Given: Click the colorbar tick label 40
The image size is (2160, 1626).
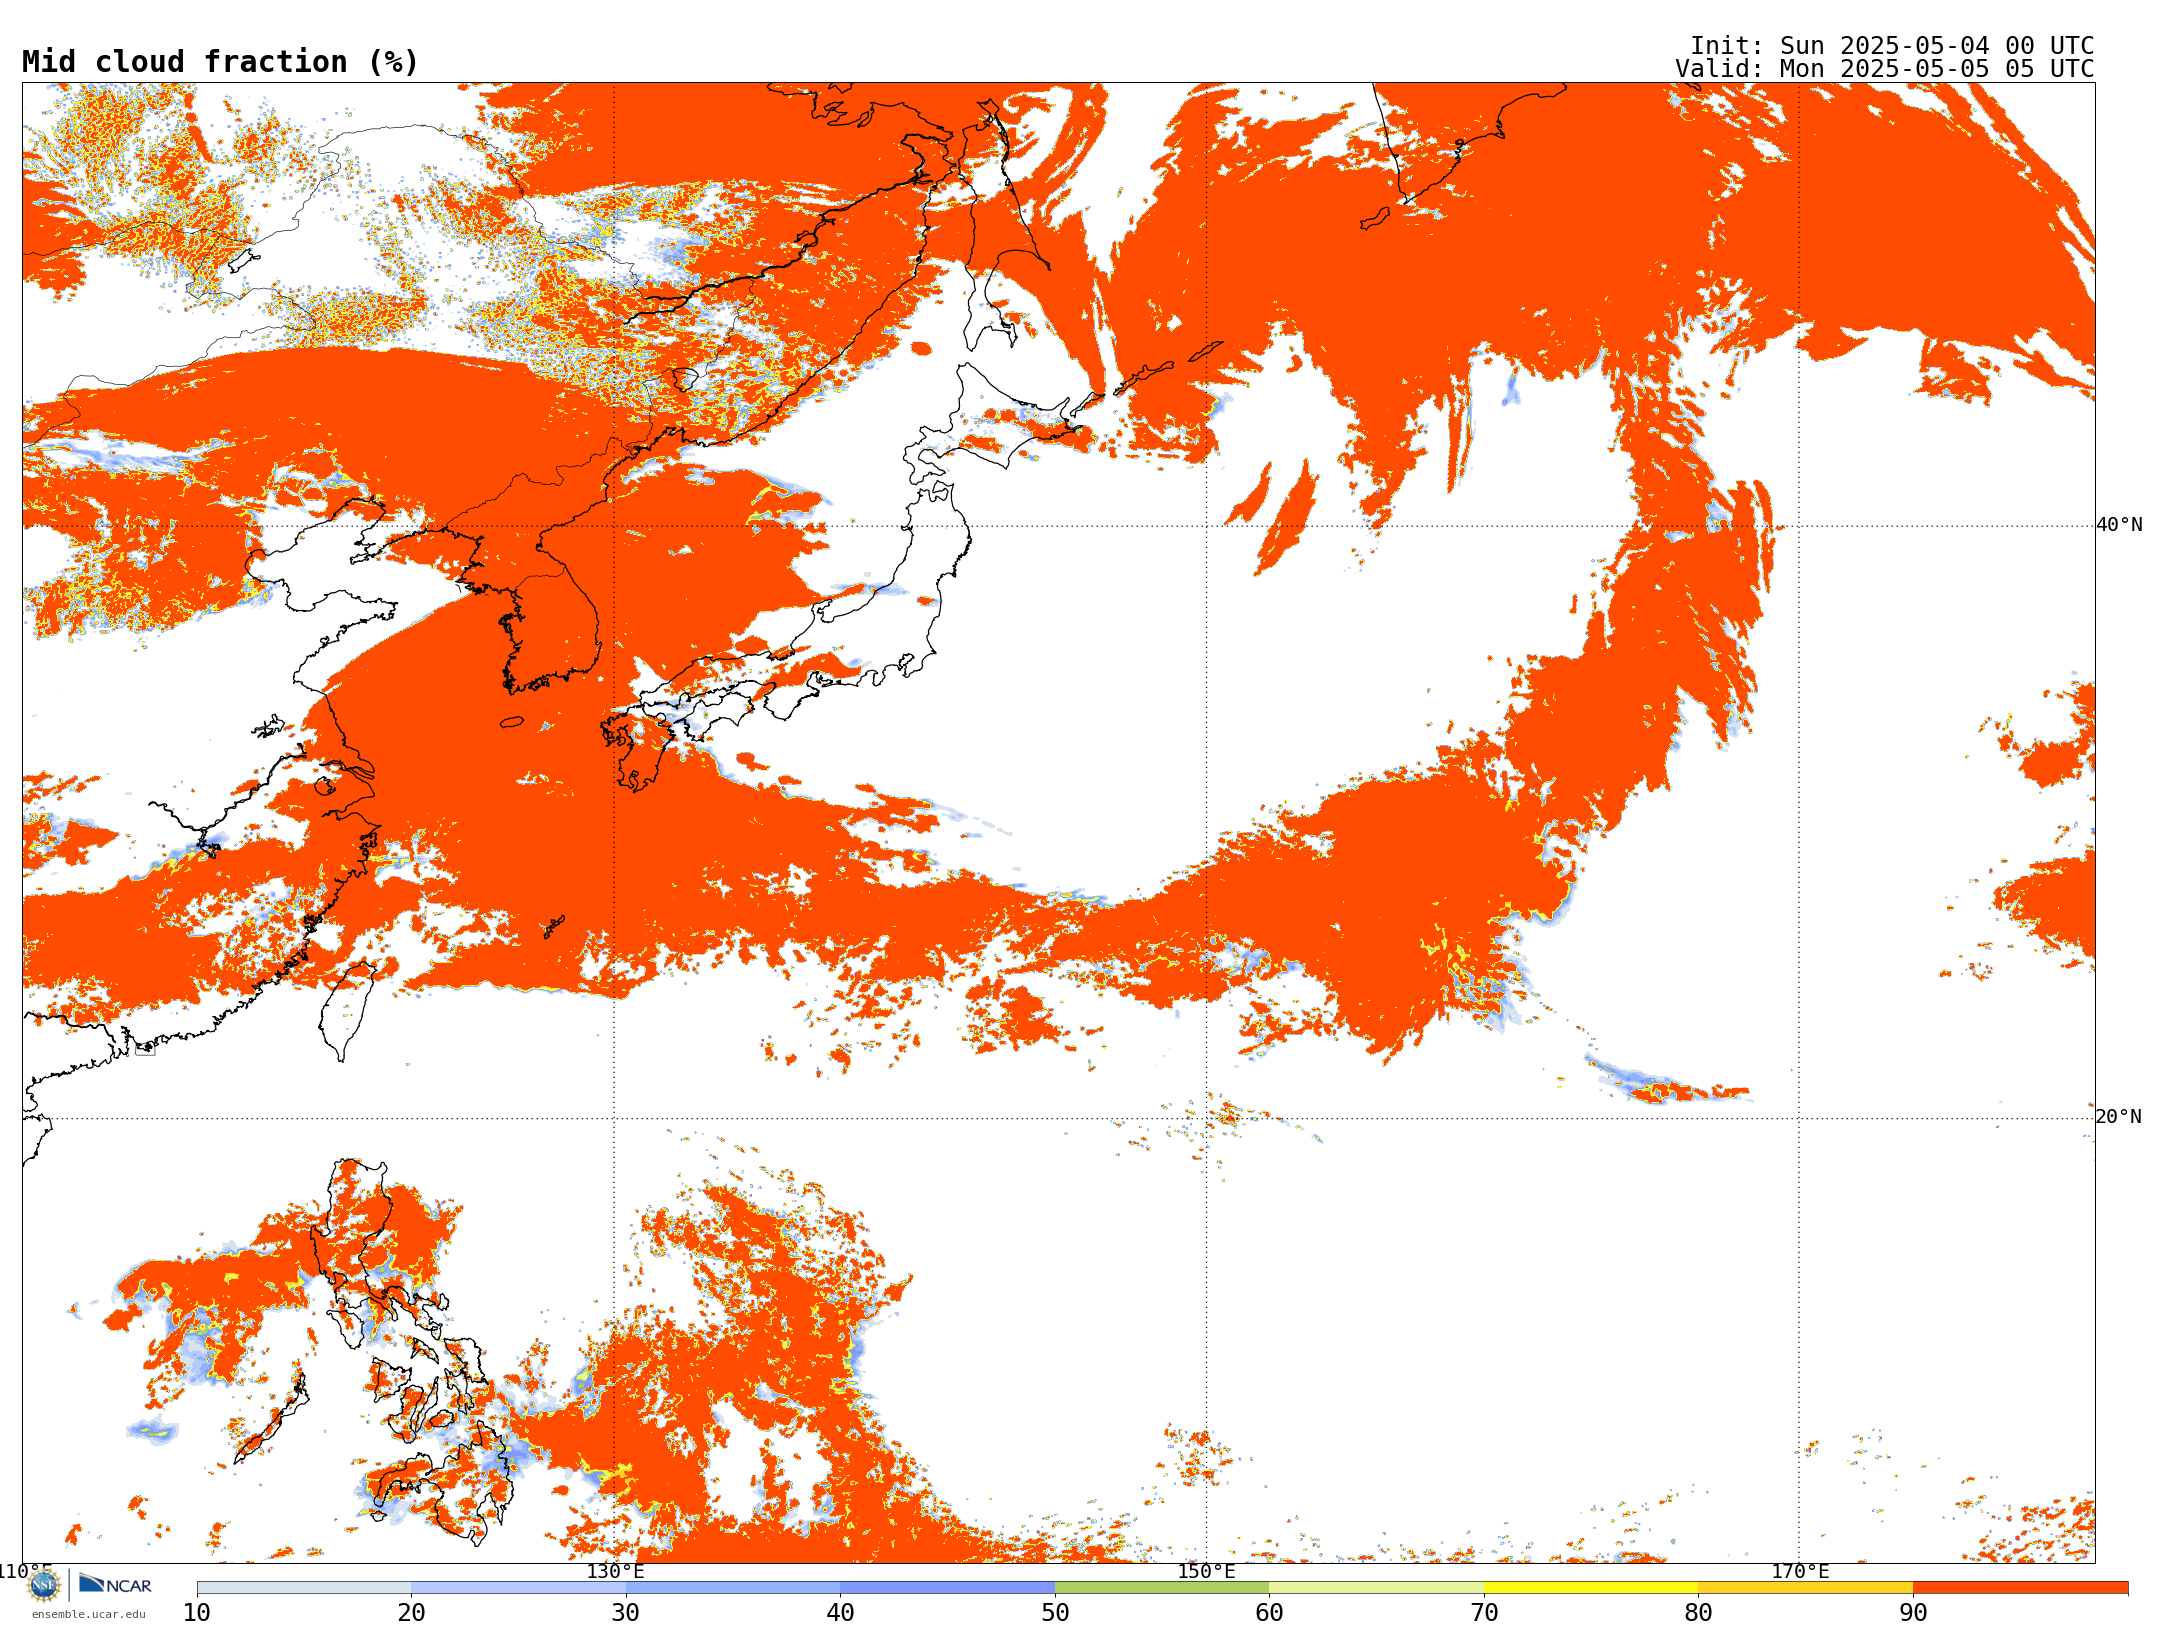Looking at the screenshot, I should click(x=840, y=1613).
